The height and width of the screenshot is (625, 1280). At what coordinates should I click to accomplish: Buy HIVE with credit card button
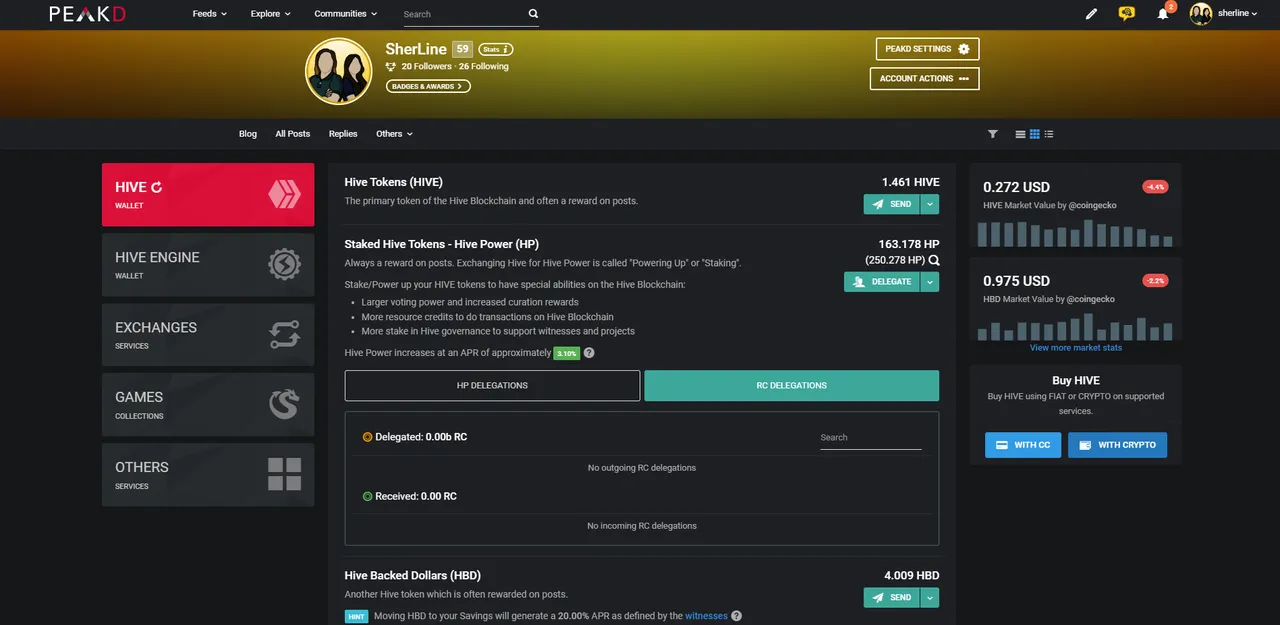coord(1023,445)
